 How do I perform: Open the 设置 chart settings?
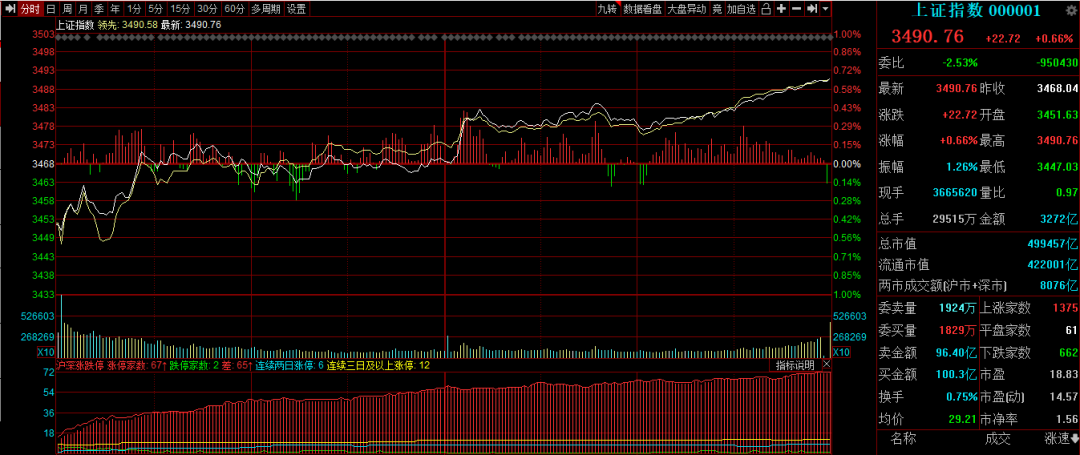(x=297, y=9)
